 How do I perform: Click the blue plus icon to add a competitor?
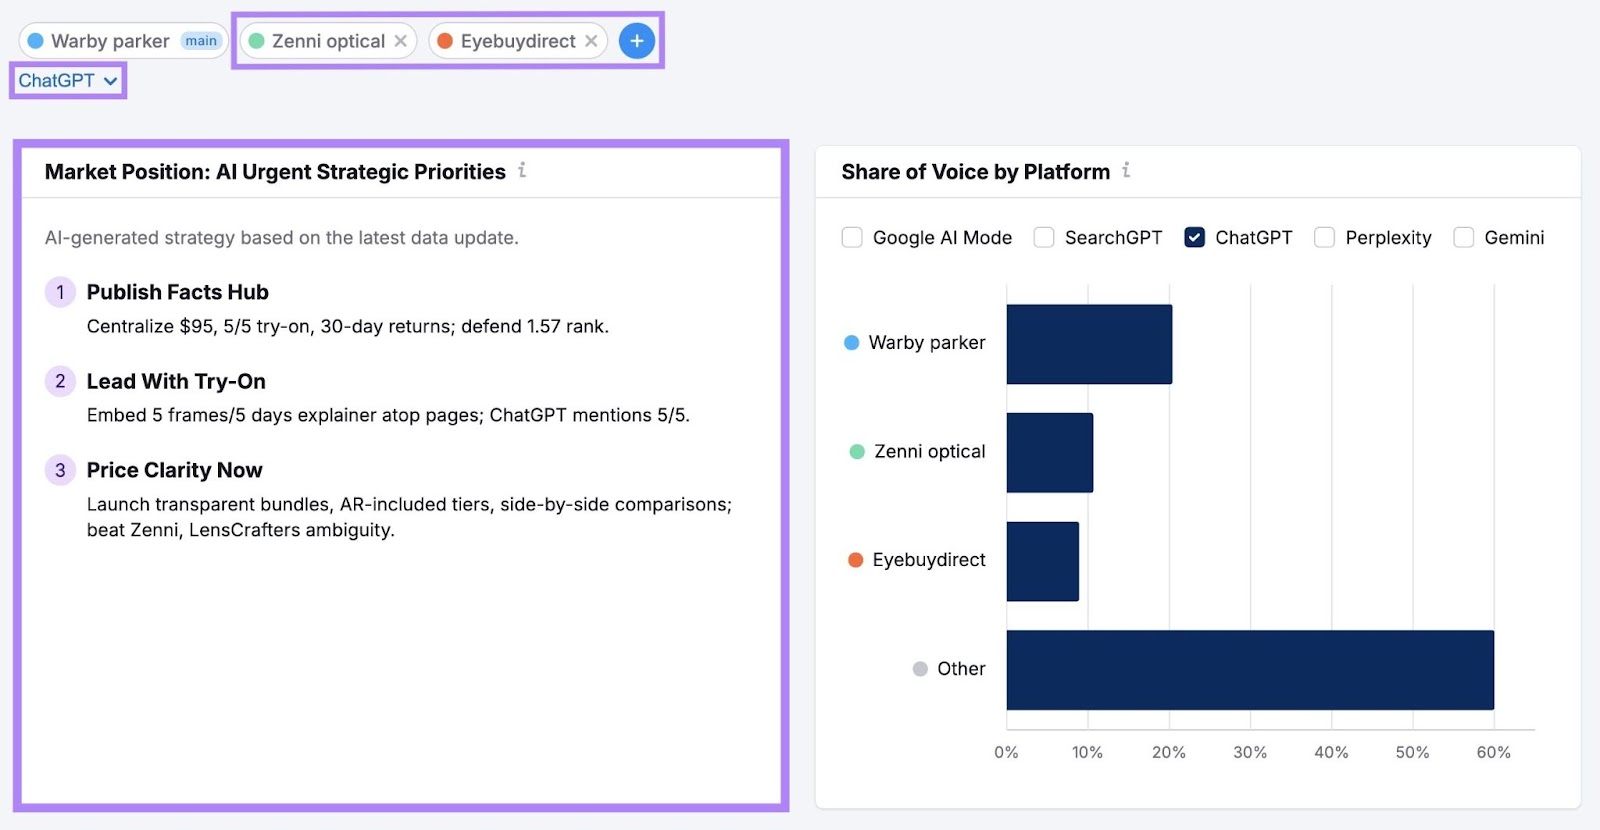tap(637, 40)
